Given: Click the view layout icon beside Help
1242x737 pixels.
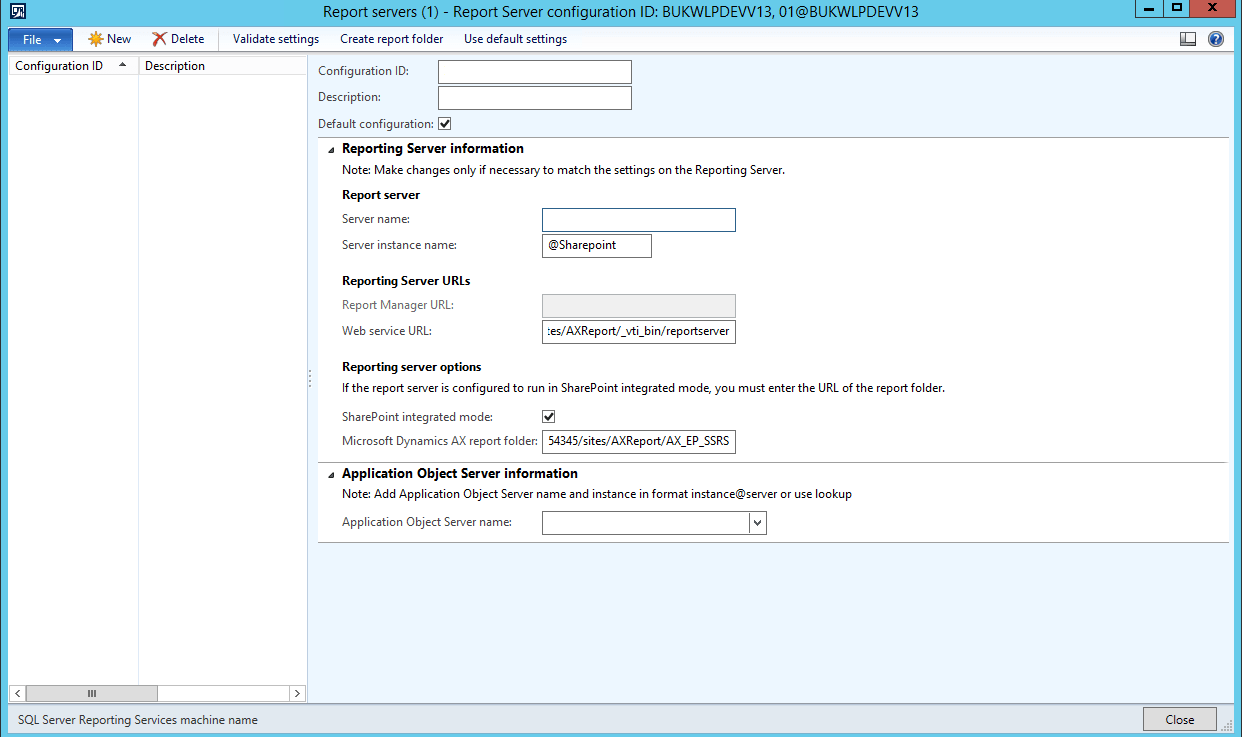Looking at the screenshot, I should click(1188, 39).
